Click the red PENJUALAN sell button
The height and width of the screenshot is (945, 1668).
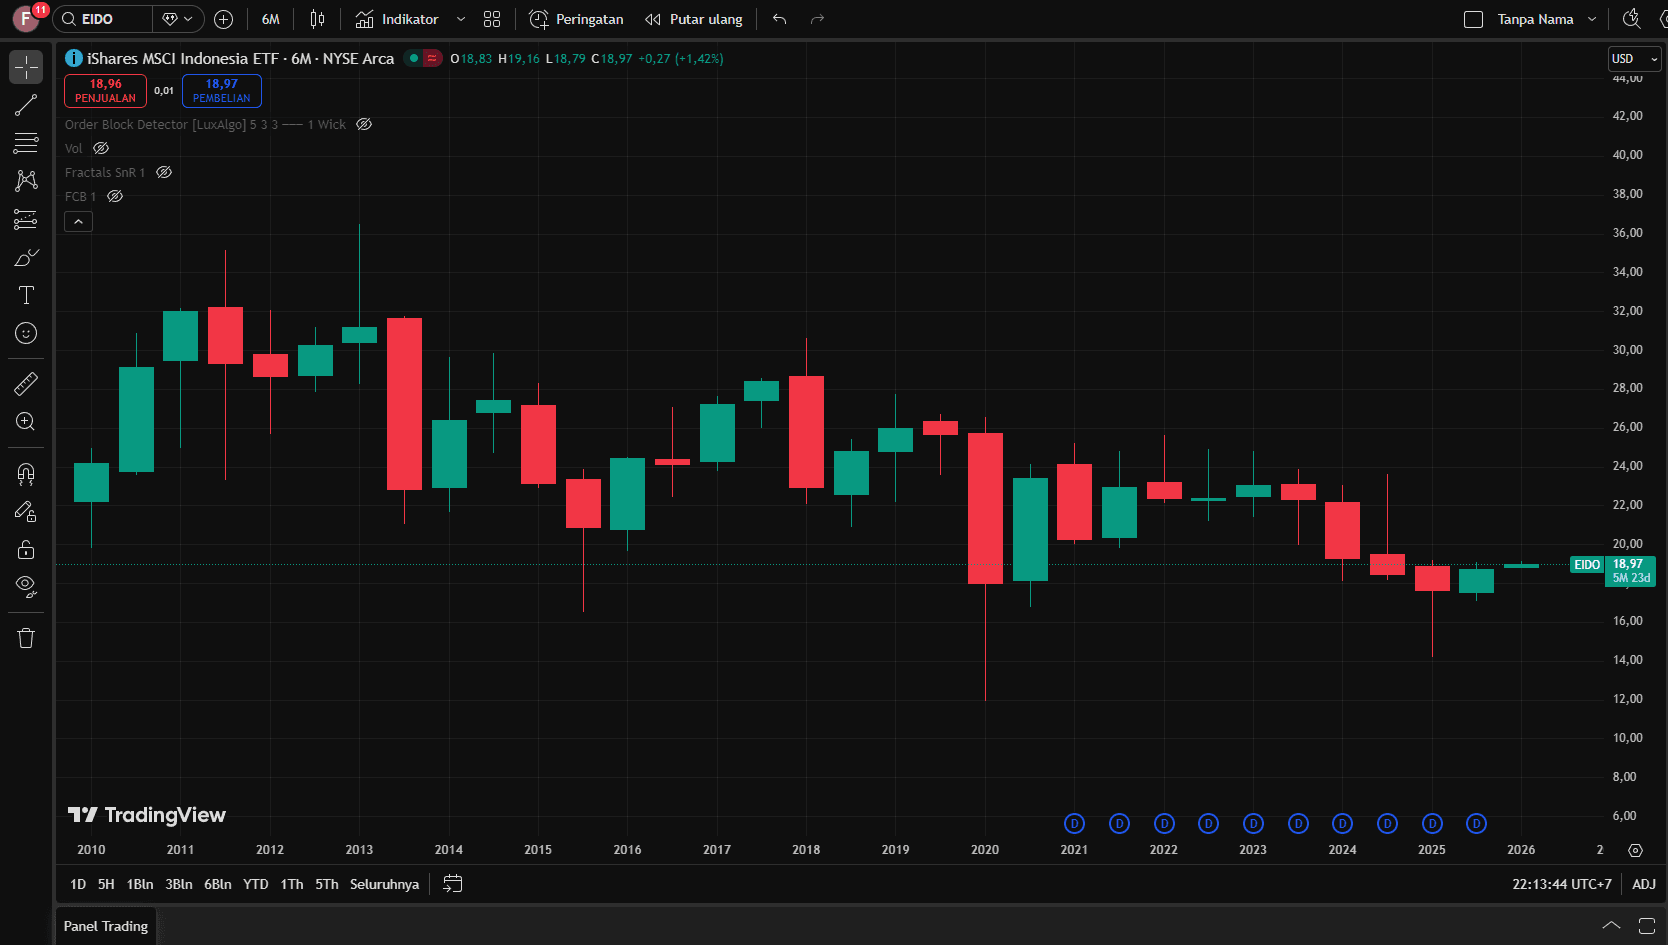point(105,91)
